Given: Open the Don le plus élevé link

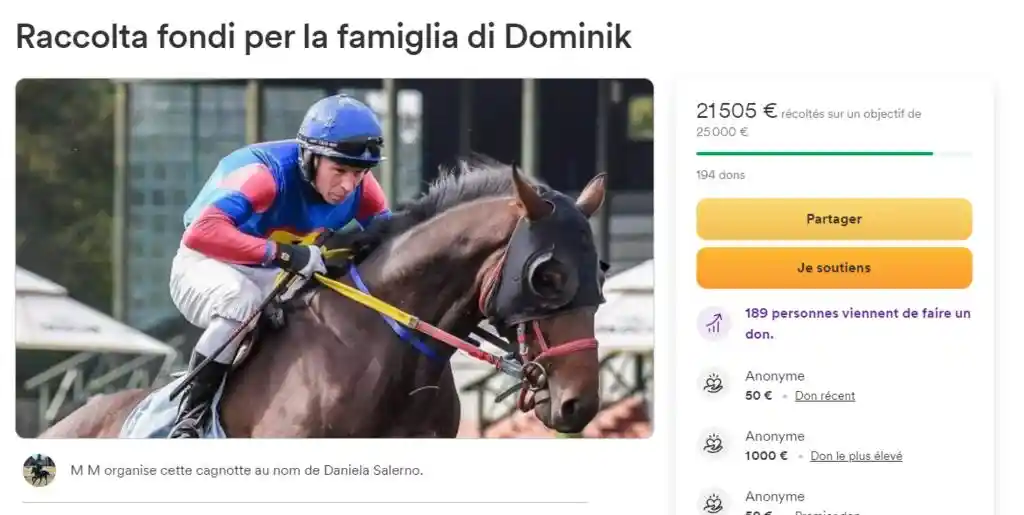Looking at the screenshot, I should coord(856,456).
